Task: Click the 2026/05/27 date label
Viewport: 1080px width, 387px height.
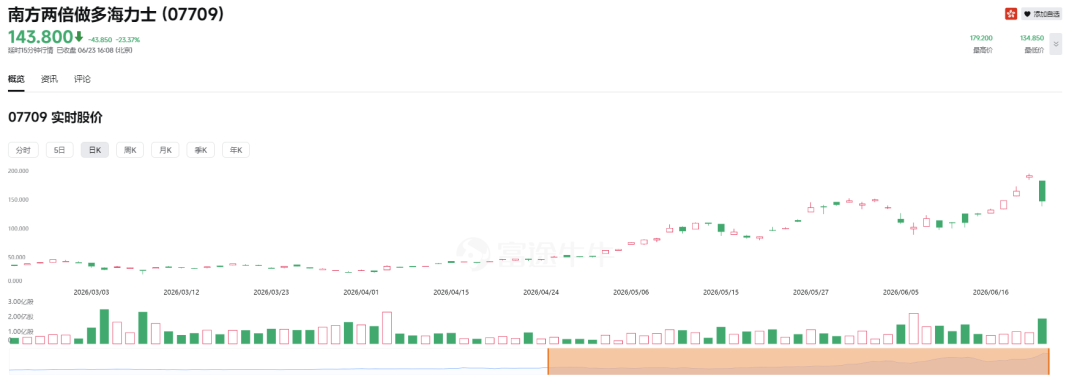Action: click(x=810, y=292)
